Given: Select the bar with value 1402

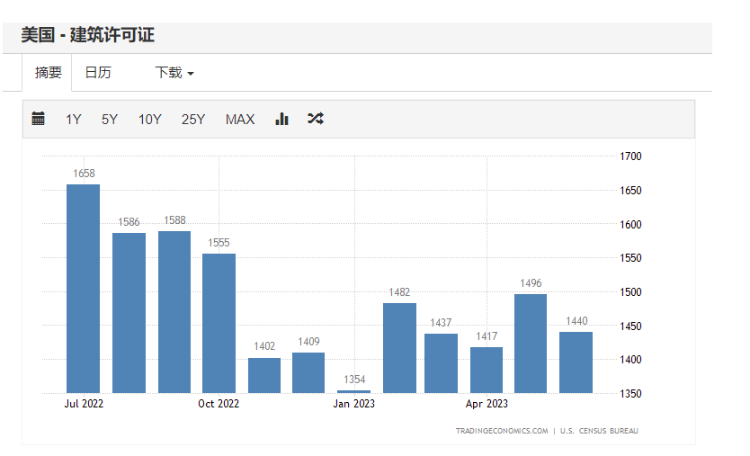Looking at the screenshot, I should [x=265, y=375].
